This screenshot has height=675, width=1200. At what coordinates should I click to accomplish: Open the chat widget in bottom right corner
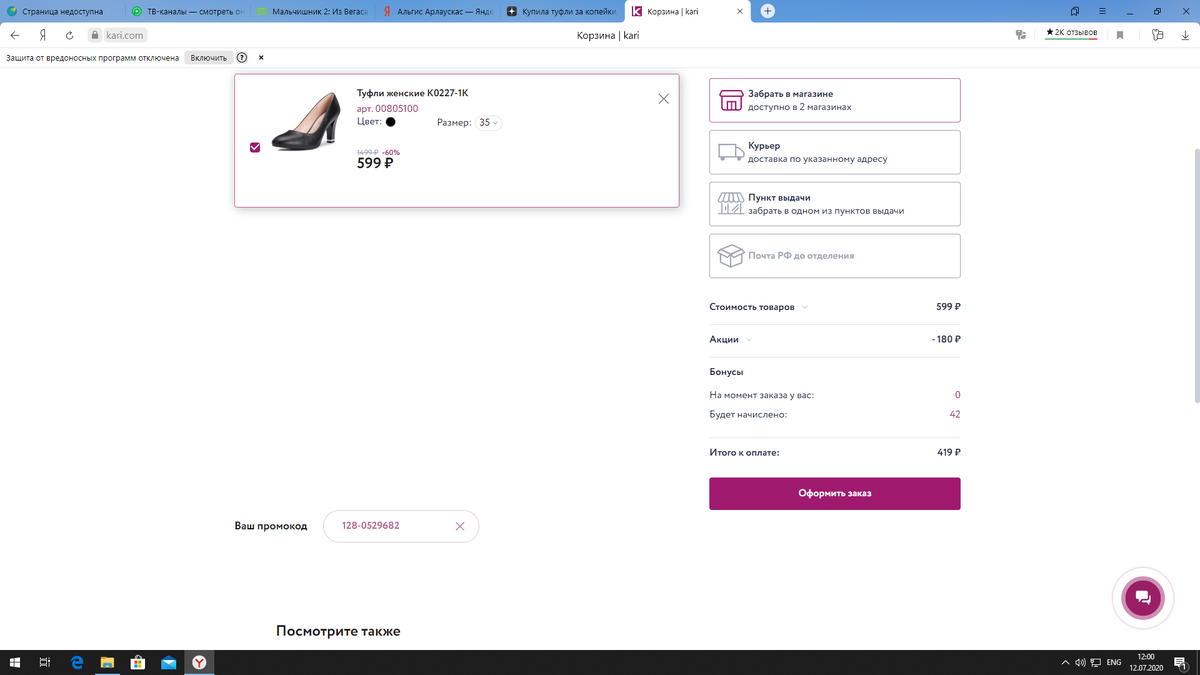pos(1142,597)
